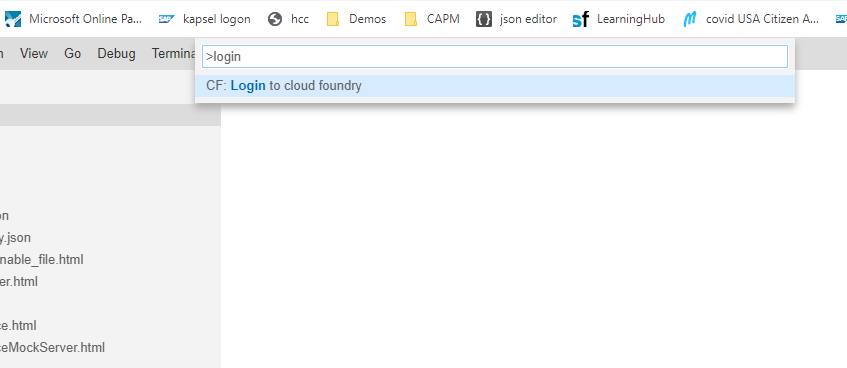
Task: Open the Terminal menu
Action: (173, 53)
